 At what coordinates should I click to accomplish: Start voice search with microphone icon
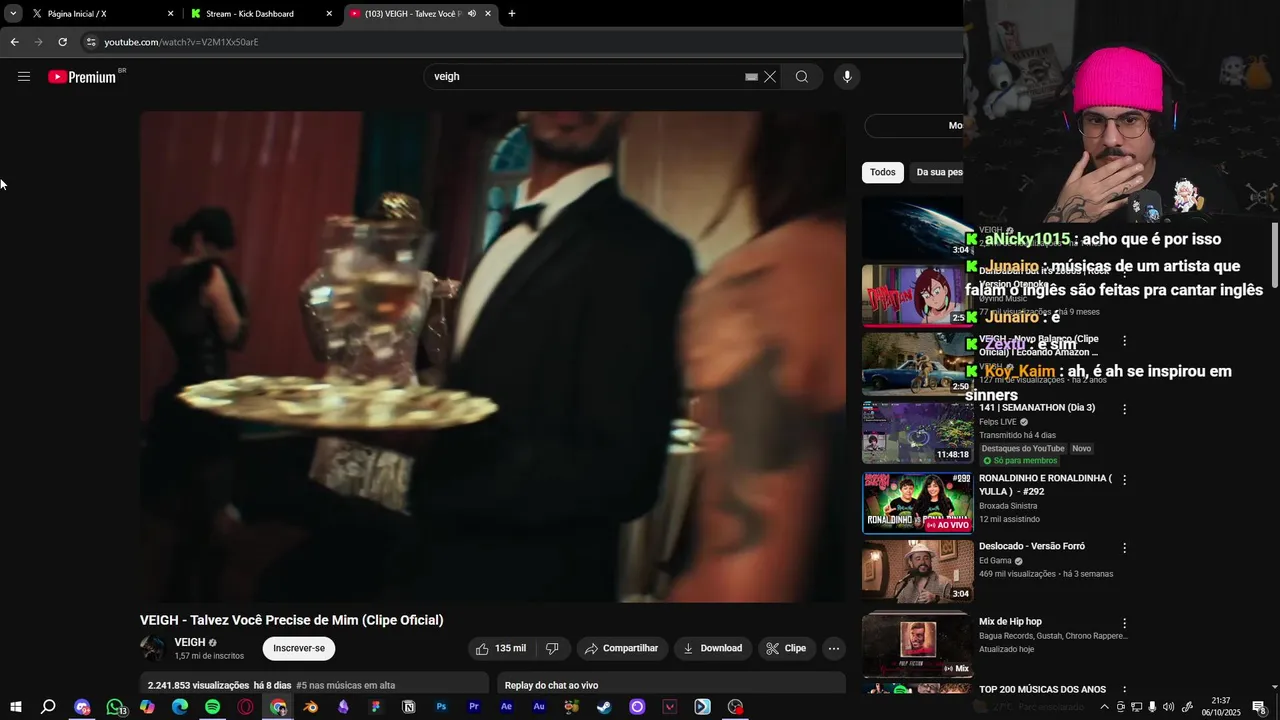coord(847,77)
